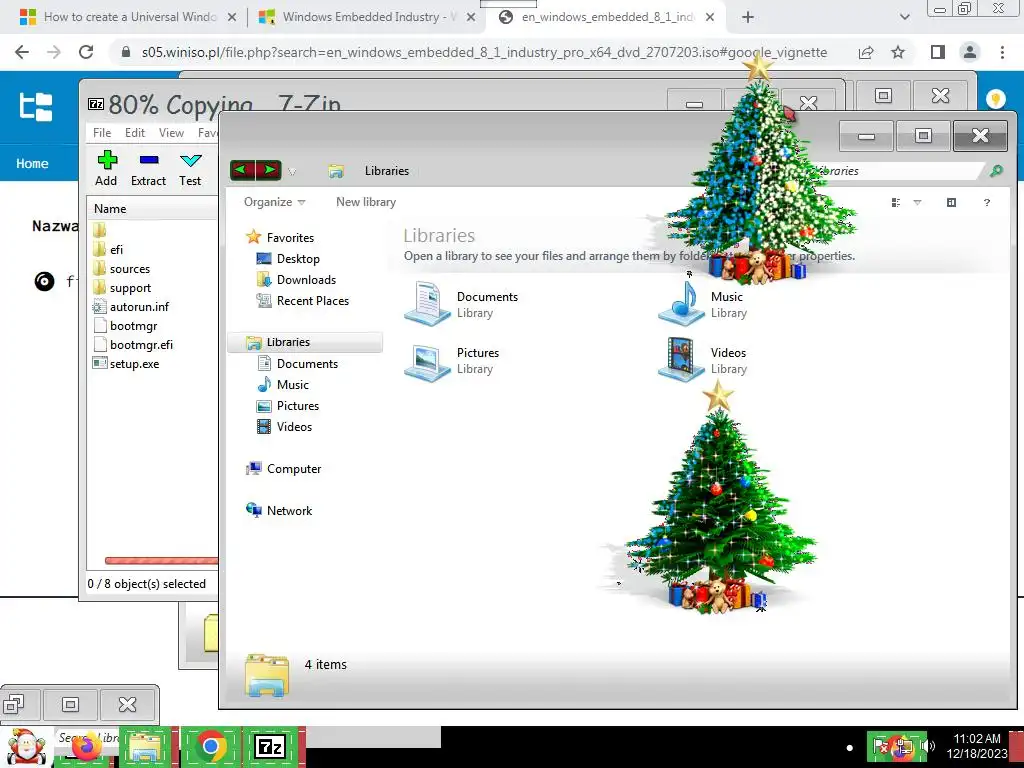Open recent locations dropdown beside nav arrows
Image resolution: width=1024 pixels, height=768 pixels.
tap(292, 172)
